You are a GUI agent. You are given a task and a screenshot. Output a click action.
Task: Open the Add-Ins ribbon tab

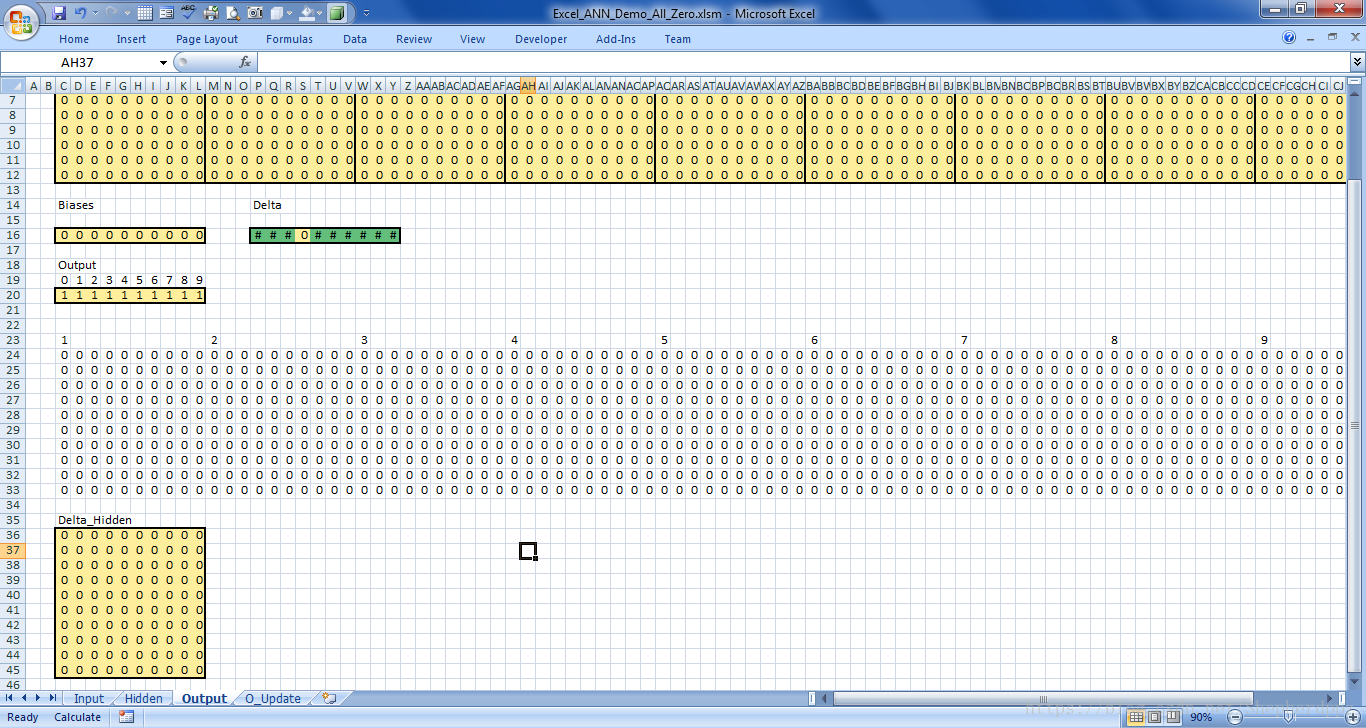pyautogui.click(x=616, y=39)
